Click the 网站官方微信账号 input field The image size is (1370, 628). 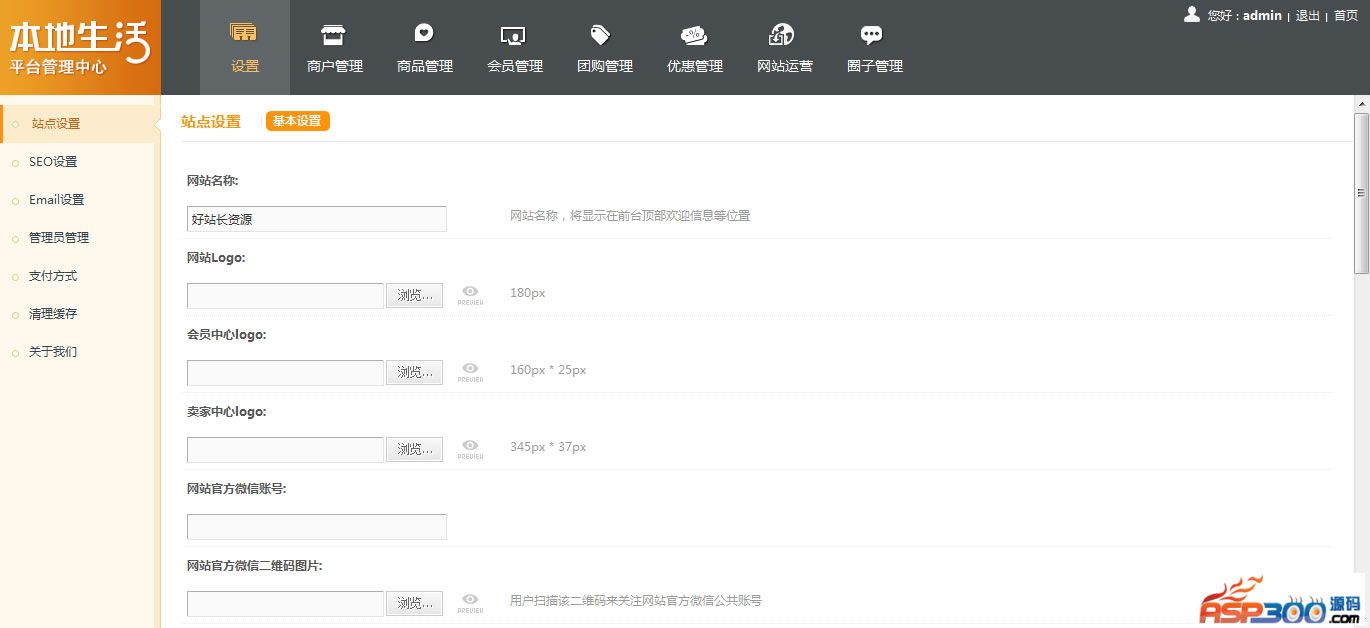[317, 527]
